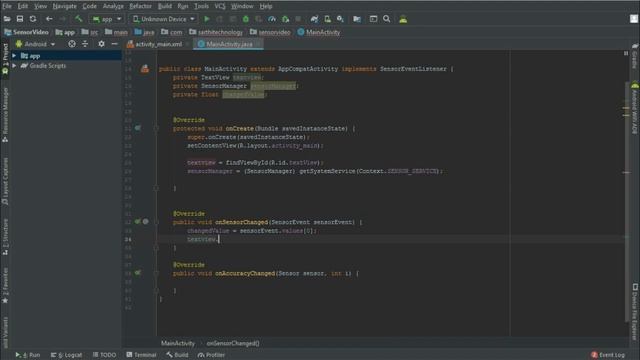Open the Window menu
Screen dimensions: 640x360
[x=242, y=6]
